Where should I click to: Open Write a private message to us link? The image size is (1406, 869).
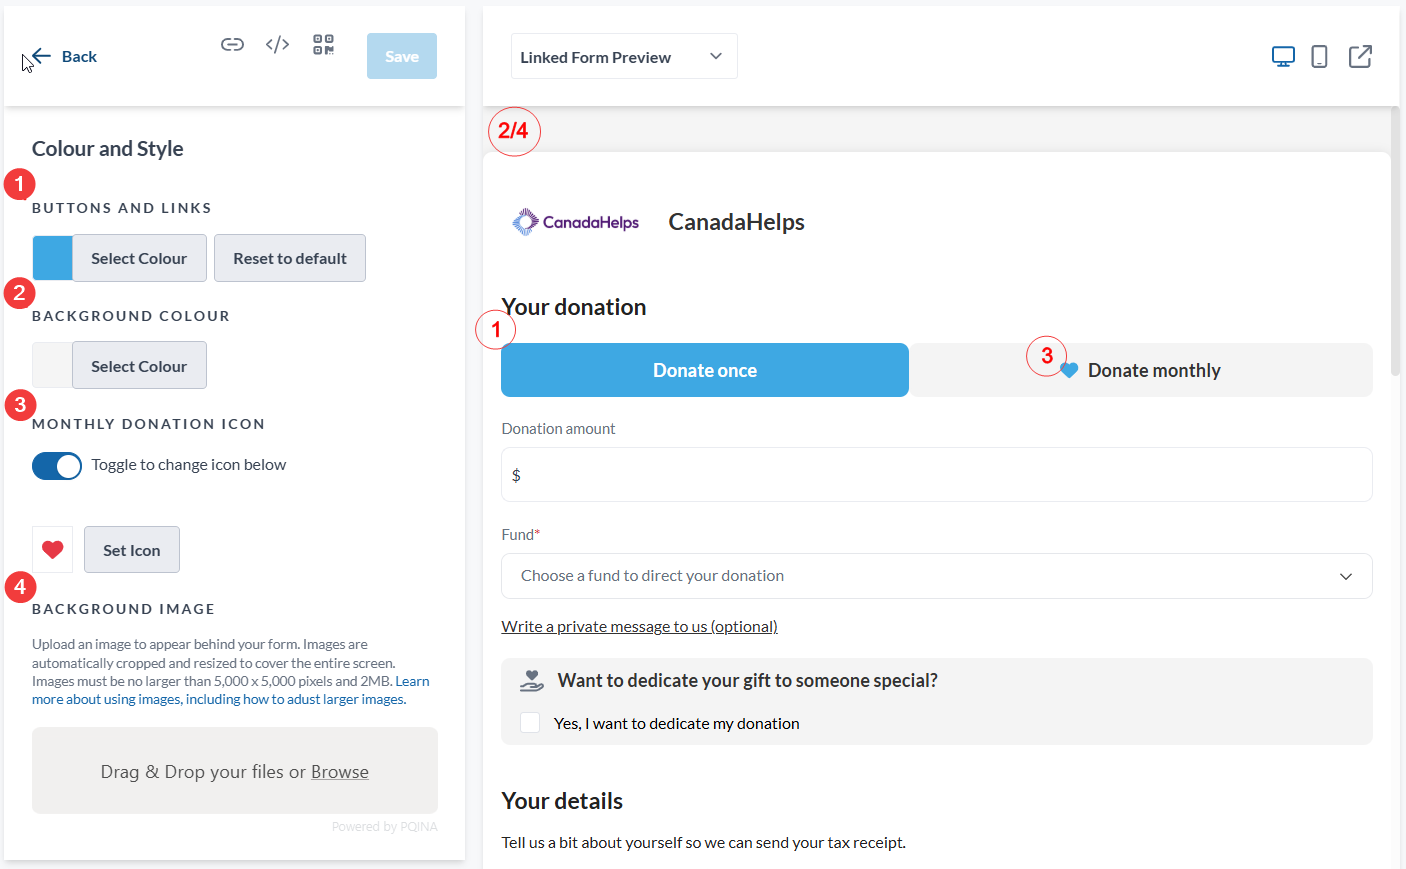pos(639,626)
